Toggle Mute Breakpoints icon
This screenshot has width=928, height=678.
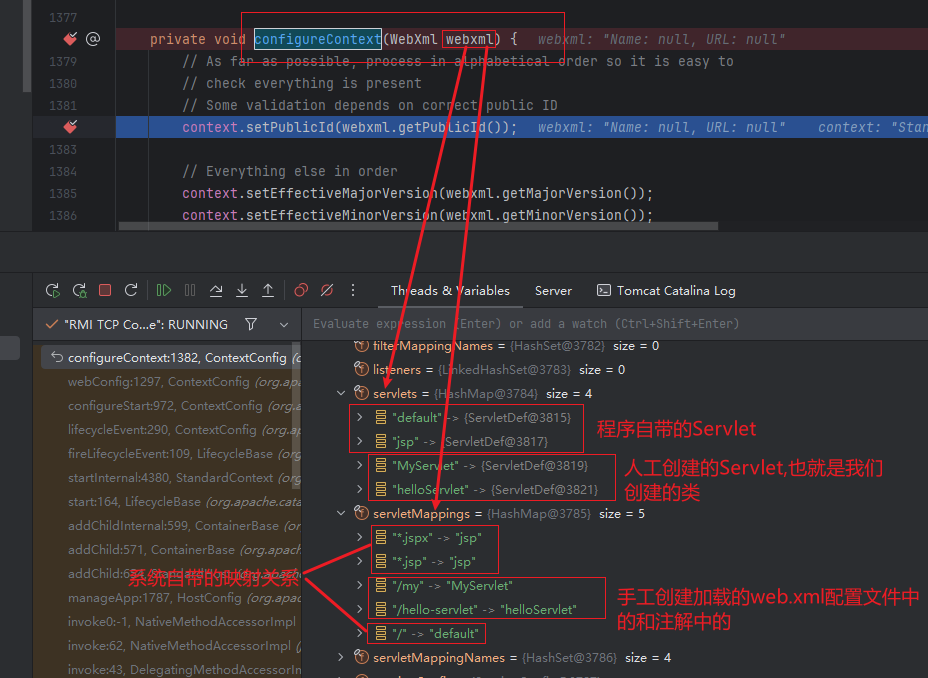tap(327, 290)
